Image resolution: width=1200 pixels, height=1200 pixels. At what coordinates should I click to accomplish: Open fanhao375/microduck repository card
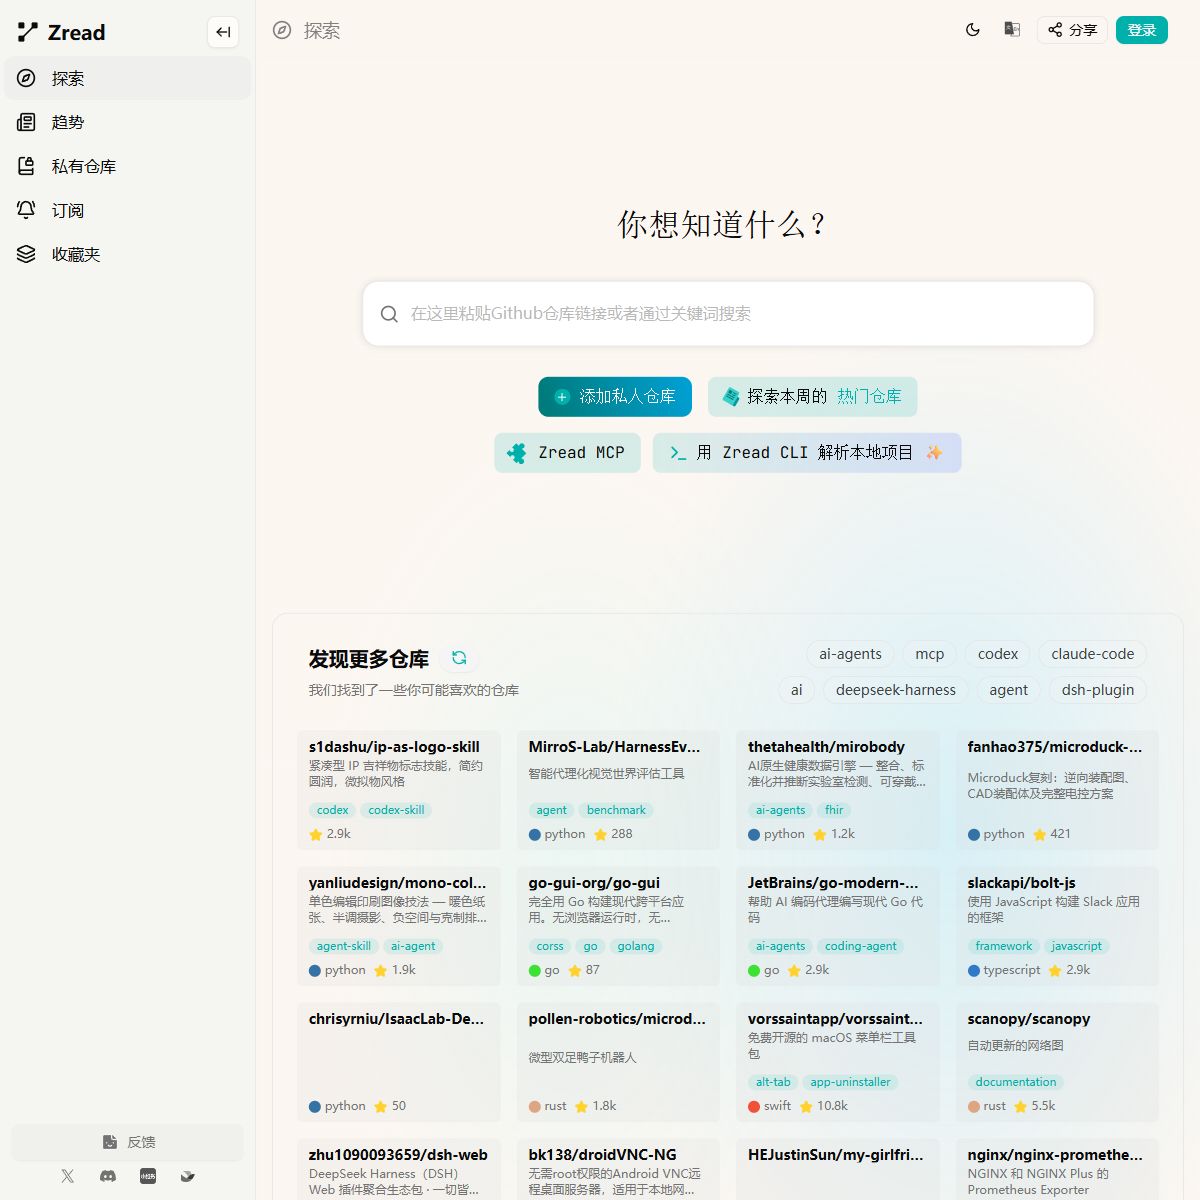1057,790
